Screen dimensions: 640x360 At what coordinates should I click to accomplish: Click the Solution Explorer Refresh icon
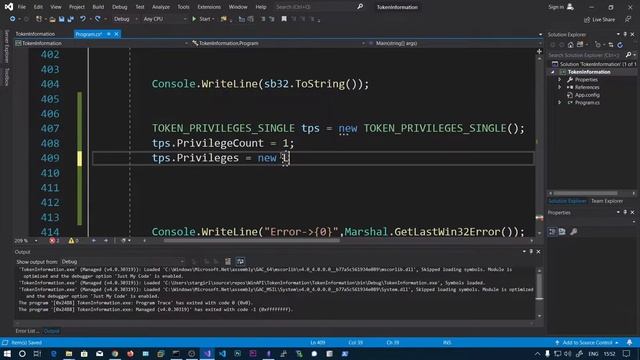pos(620,45)
